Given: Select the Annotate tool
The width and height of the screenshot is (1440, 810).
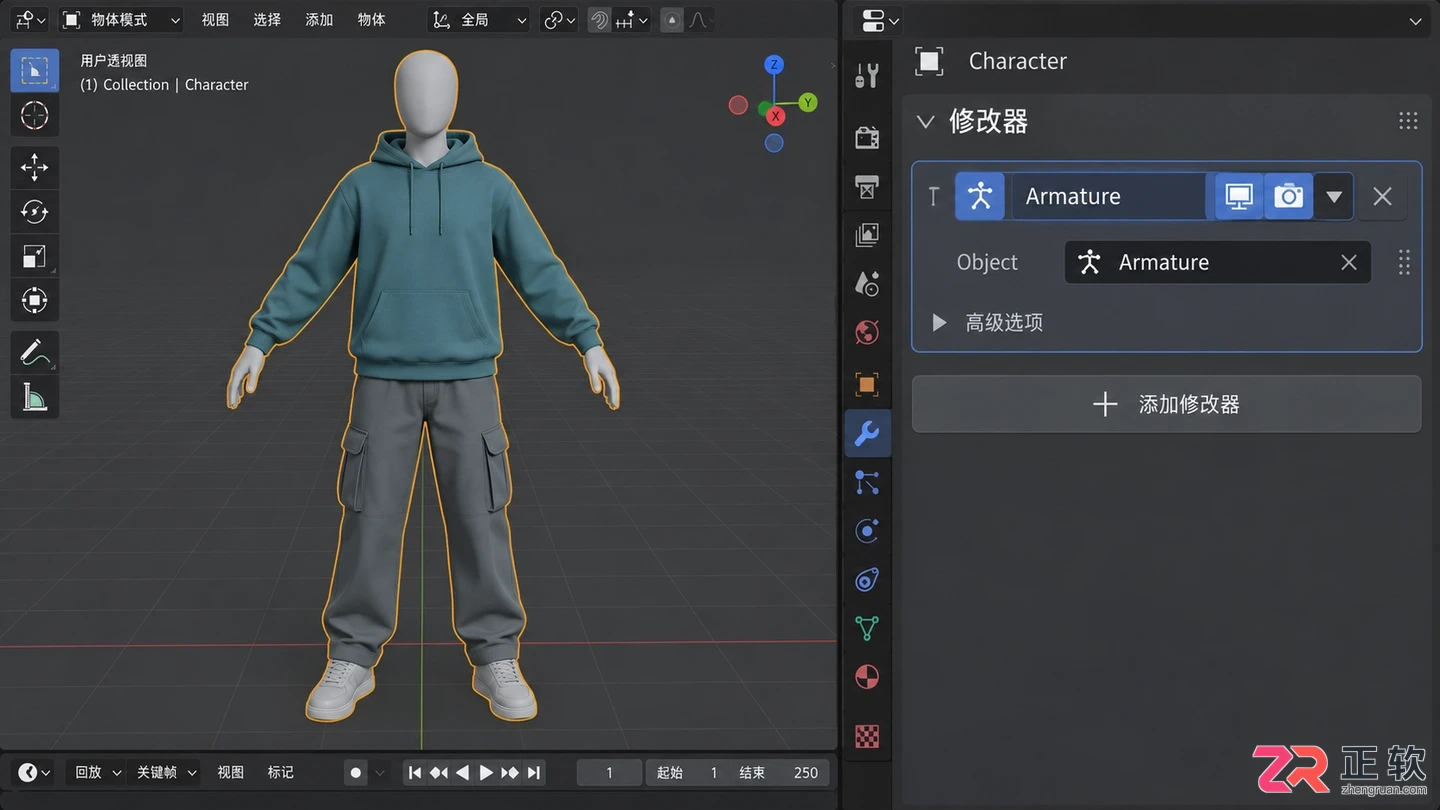Looking at the screenshot, I should point(35,353).
